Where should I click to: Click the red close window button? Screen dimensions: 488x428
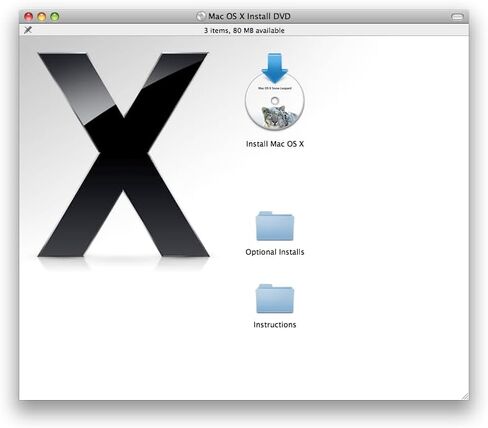(x=29, y=16)
